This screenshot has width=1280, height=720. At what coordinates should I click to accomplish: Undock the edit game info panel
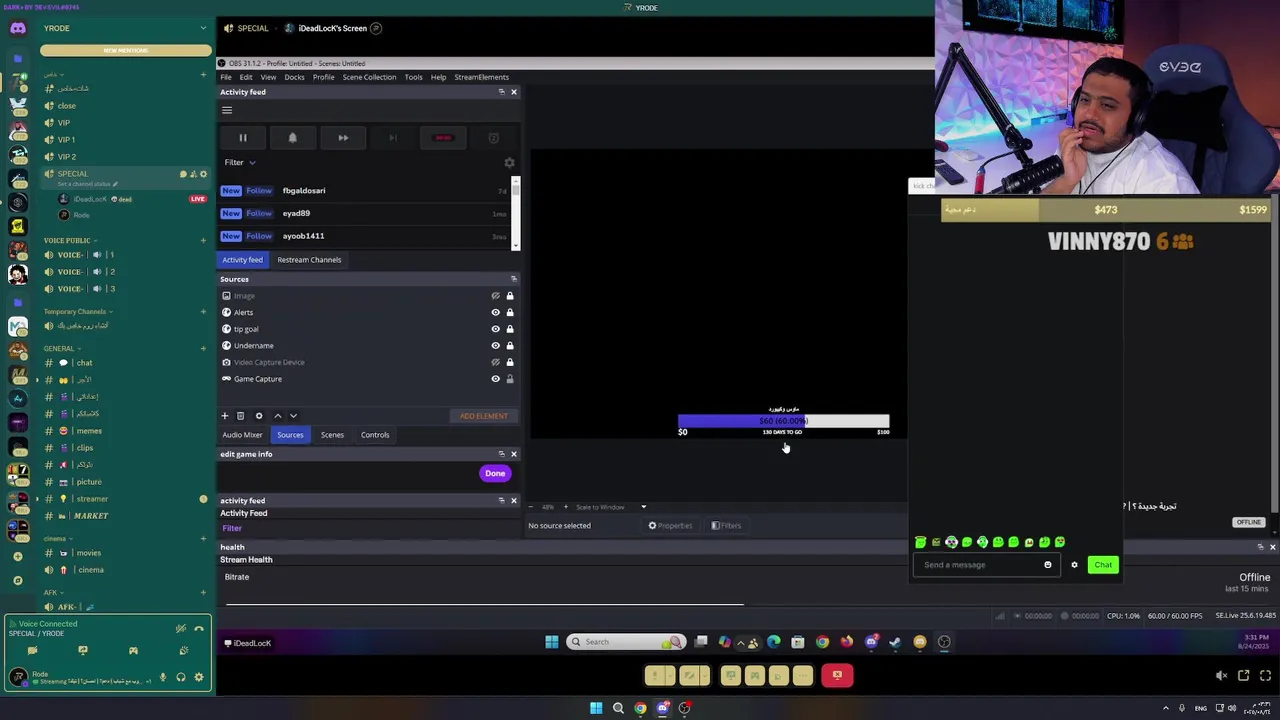[x=501, y=454]
